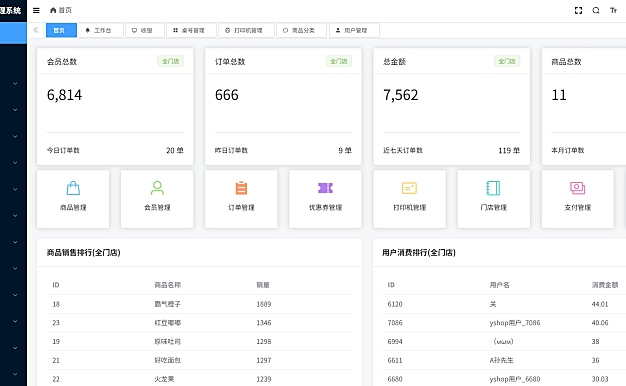626x386 pixels.
Task: Click the 消费金额 column header
Action: (x=605, y=285)
